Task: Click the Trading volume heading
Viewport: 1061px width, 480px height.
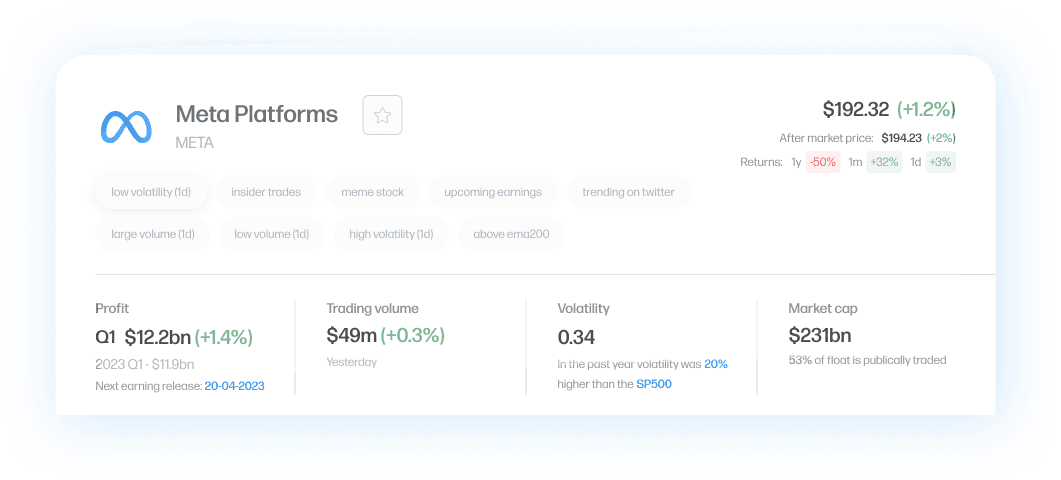Action: (372, 308)
